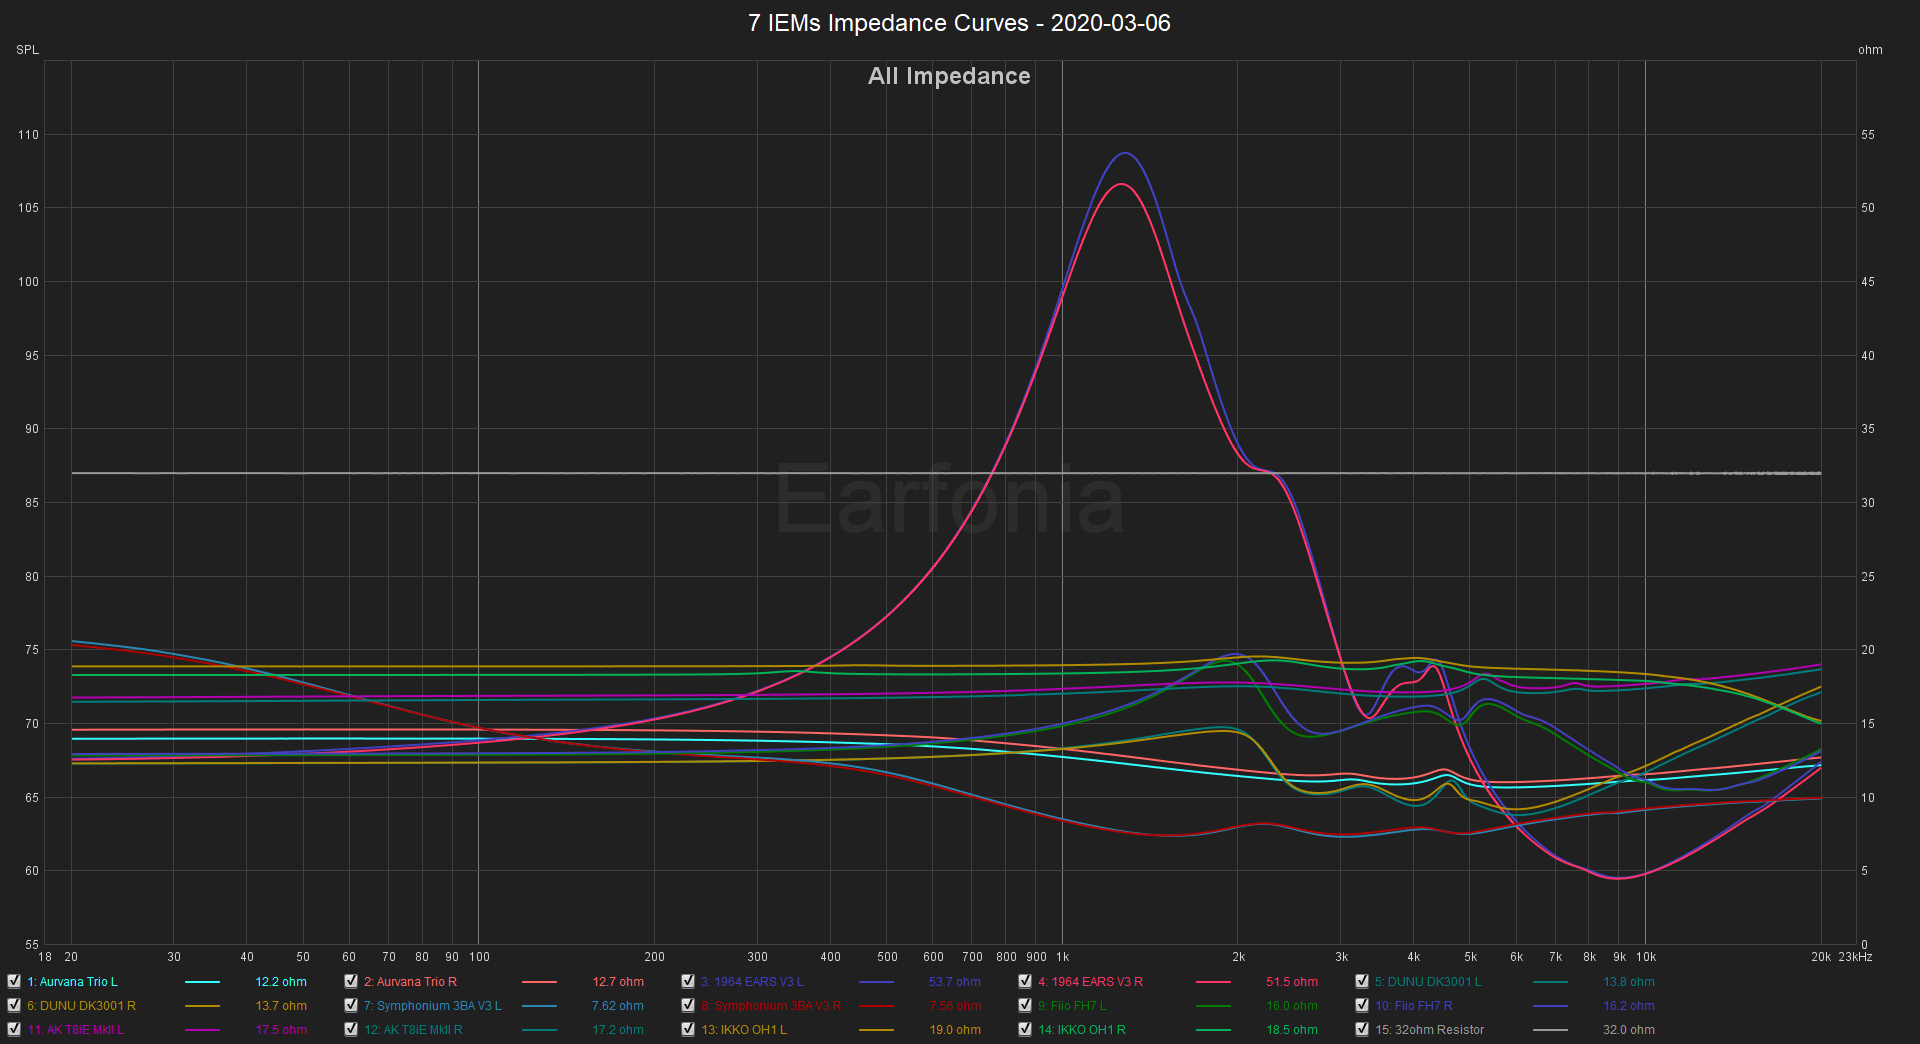Click the teal line swatch for AK T8iE MkII R
This screenshot has height=1044, width=1920.
(x=539, y=1030)
